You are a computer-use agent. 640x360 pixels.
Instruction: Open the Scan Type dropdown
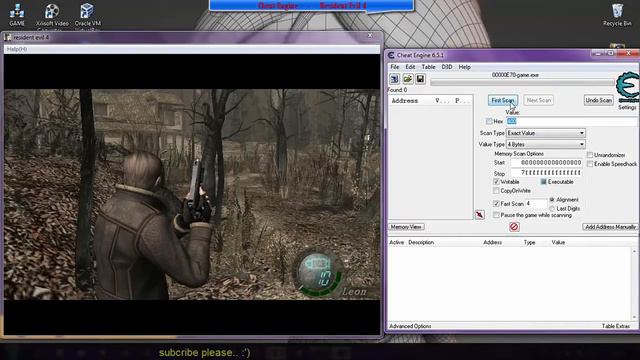click(x=546, y=133)
